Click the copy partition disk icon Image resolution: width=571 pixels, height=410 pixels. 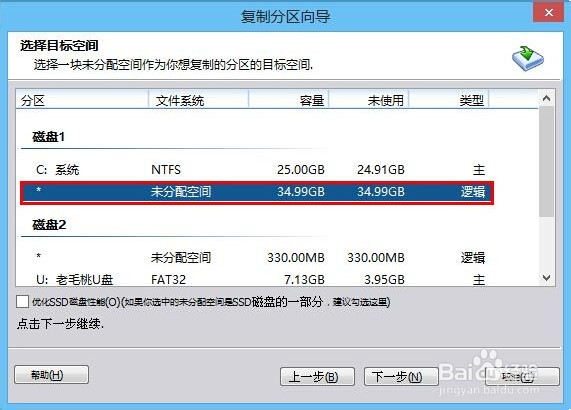pos(528,58)
